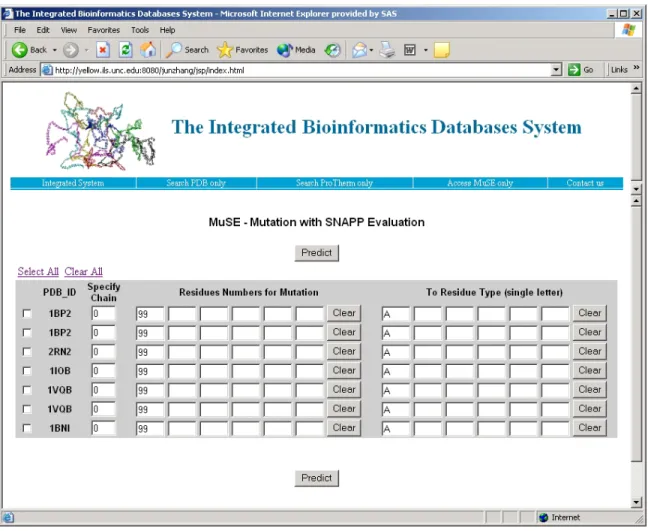Click the yellow note Discuss icon

(x=441, y=50)
